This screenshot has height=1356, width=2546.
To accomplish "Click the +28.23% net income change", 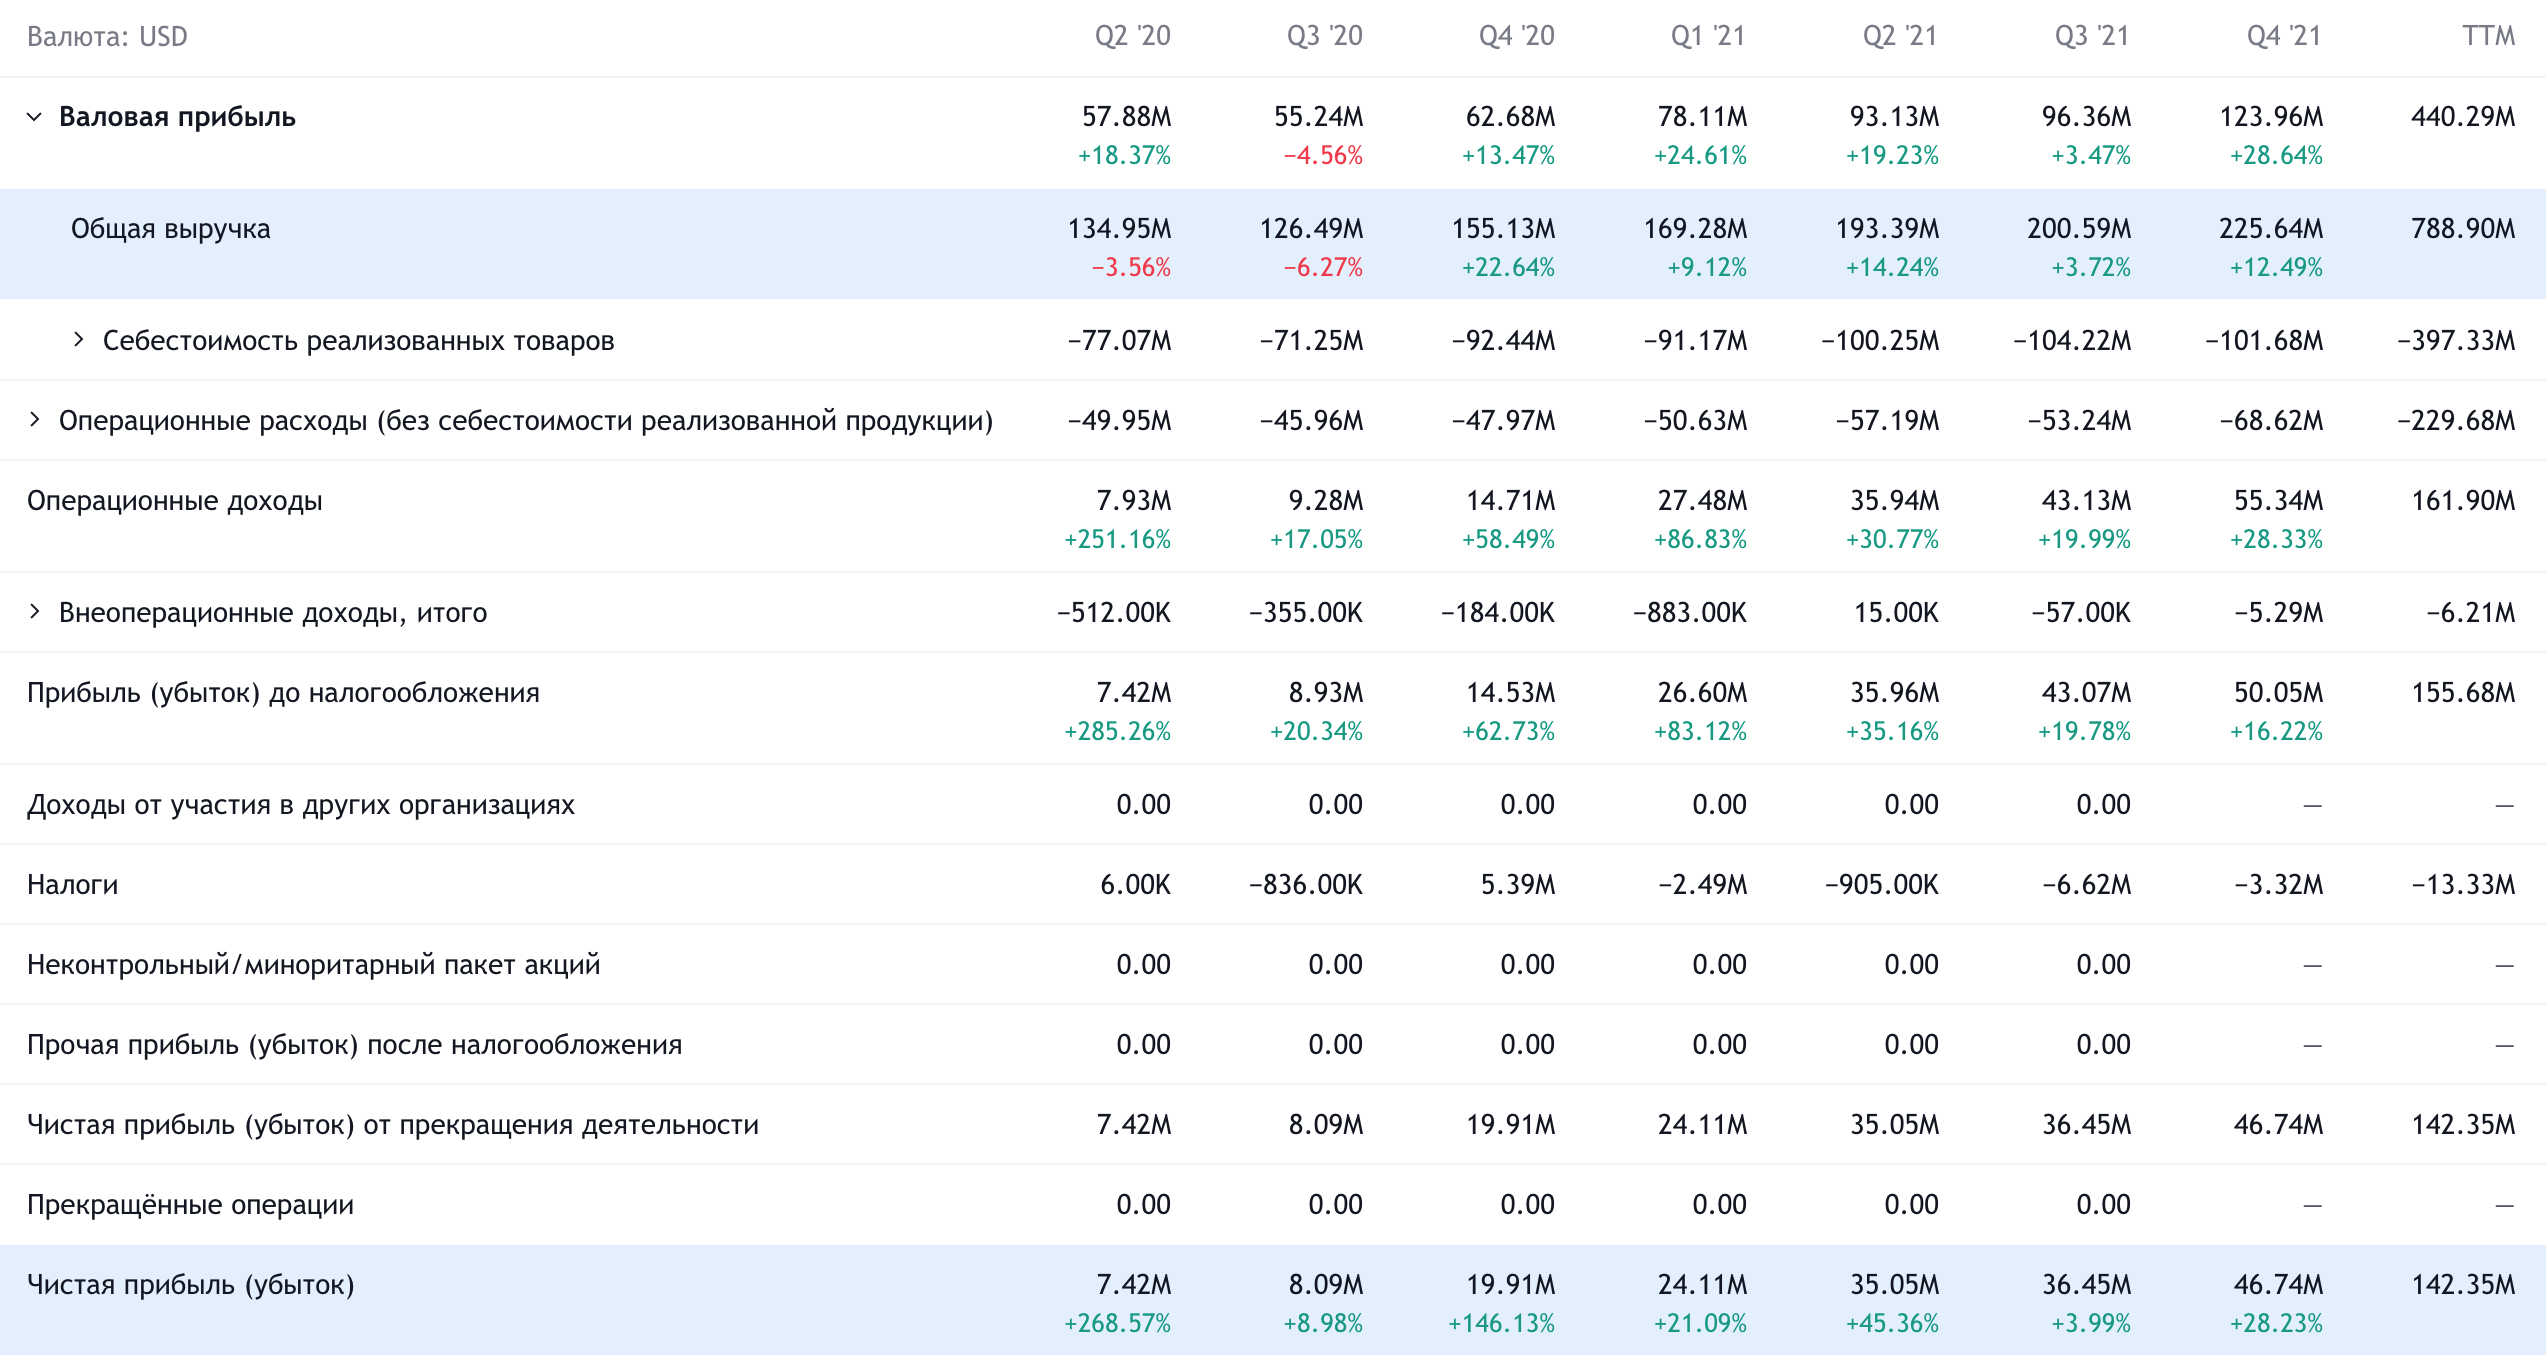I will click(2276, 1324).
